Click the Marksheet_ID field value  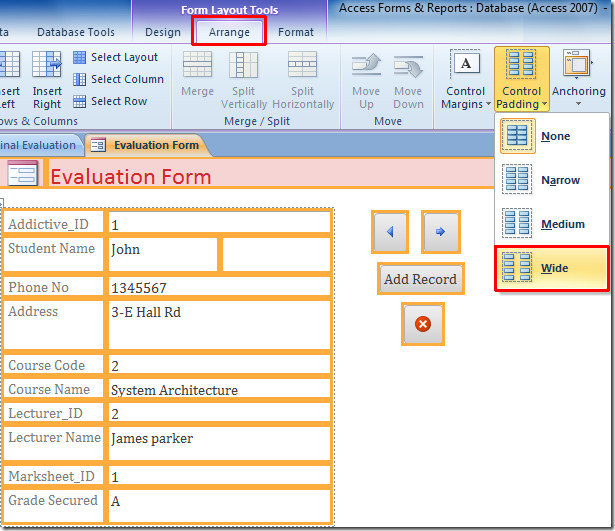tap(219, 475)
